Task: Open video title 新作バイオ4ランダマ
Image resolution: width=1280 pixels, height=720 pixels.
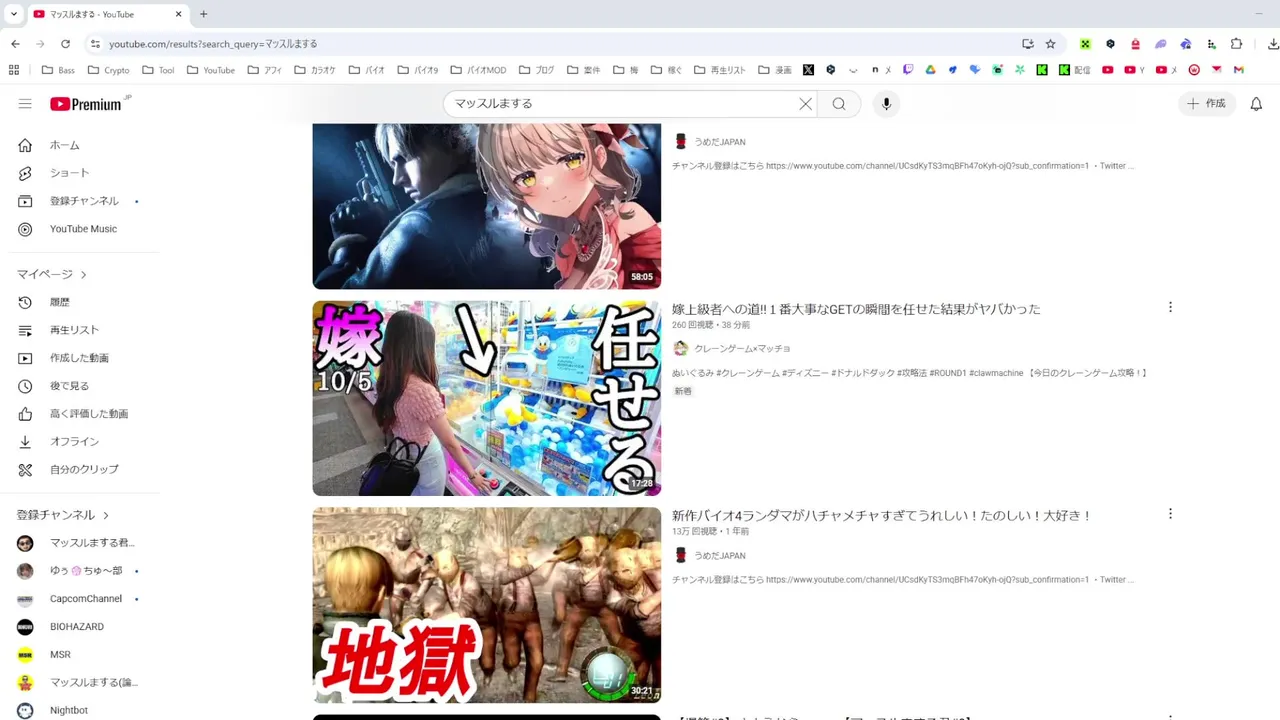Action: (881, 516)
